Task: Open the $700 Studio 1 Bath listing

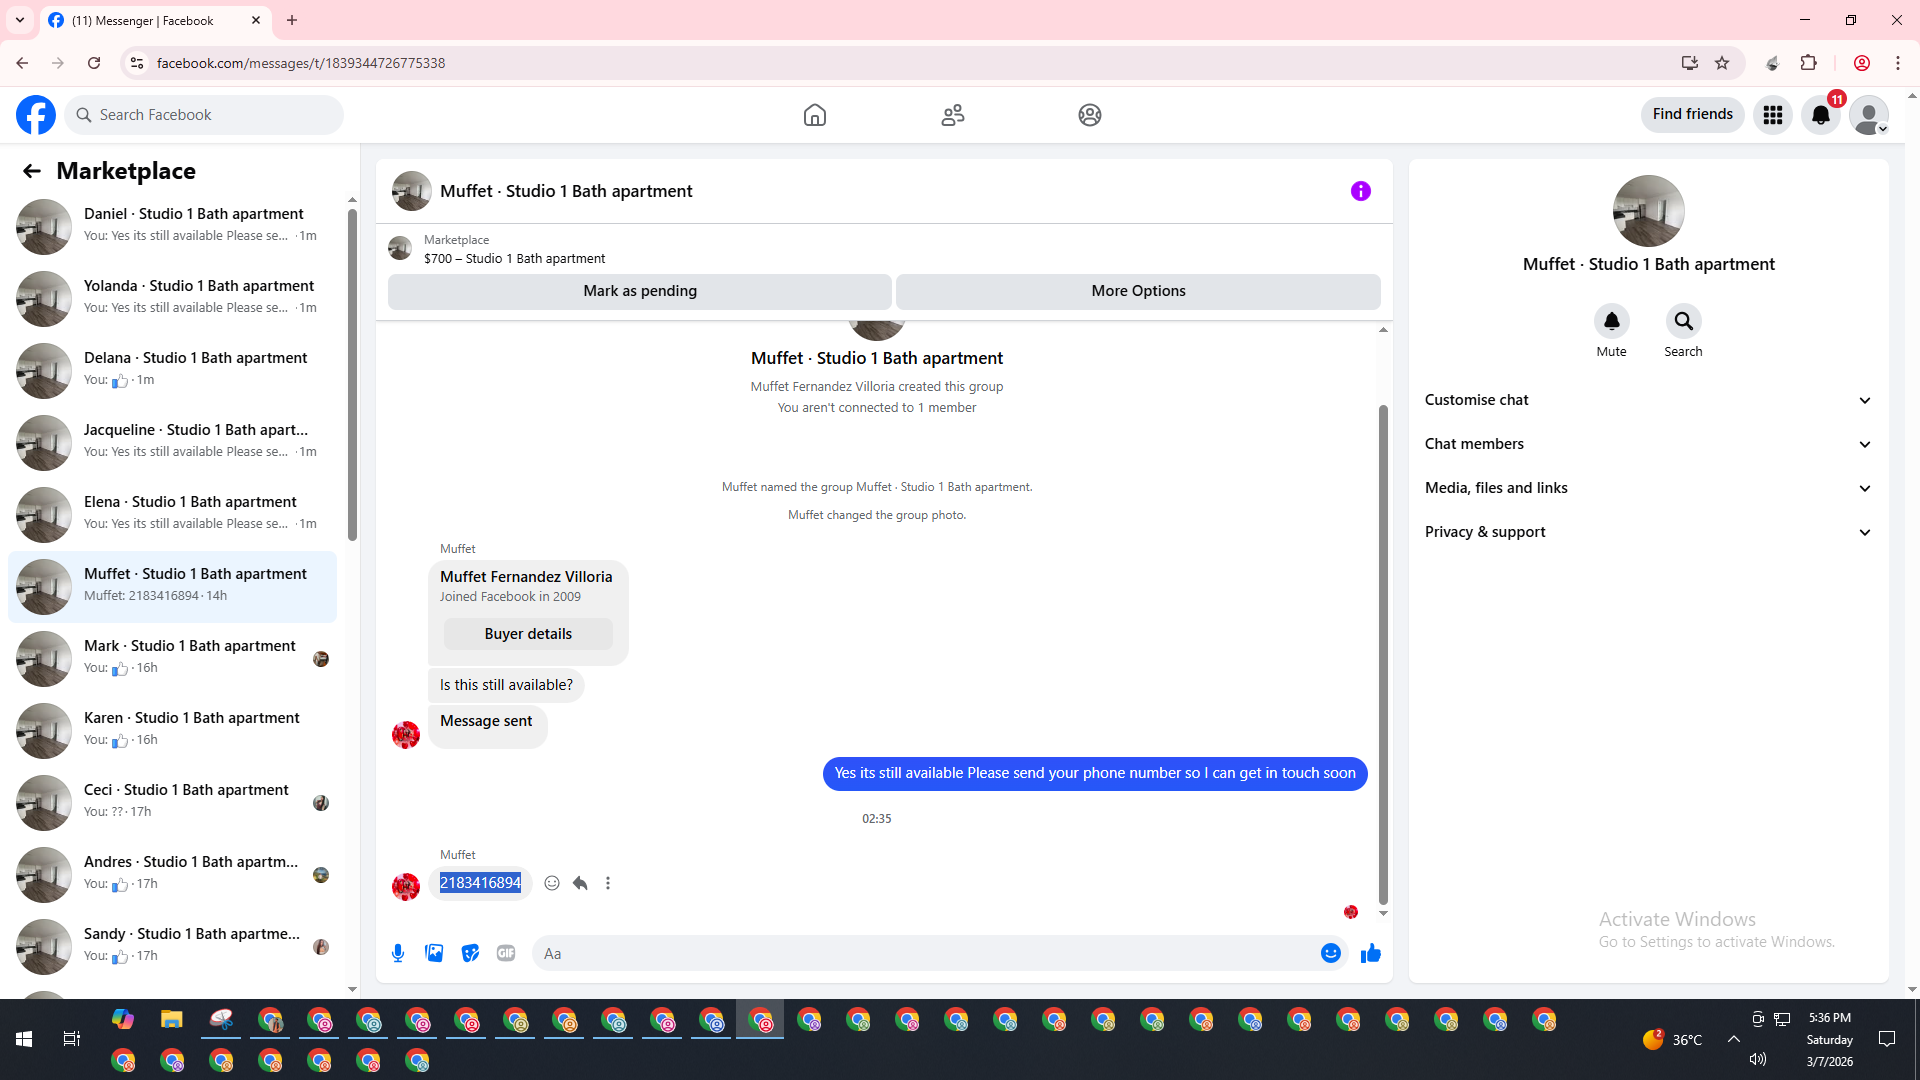Action: click(514, 259)
